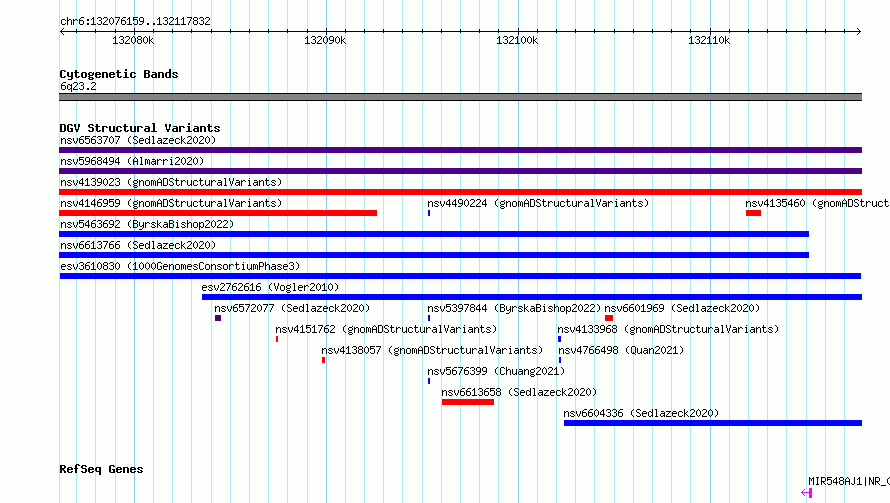Click the nsv6601969 red block marker
This screenshot has height=503, width=890.
(x=609, y=318)
